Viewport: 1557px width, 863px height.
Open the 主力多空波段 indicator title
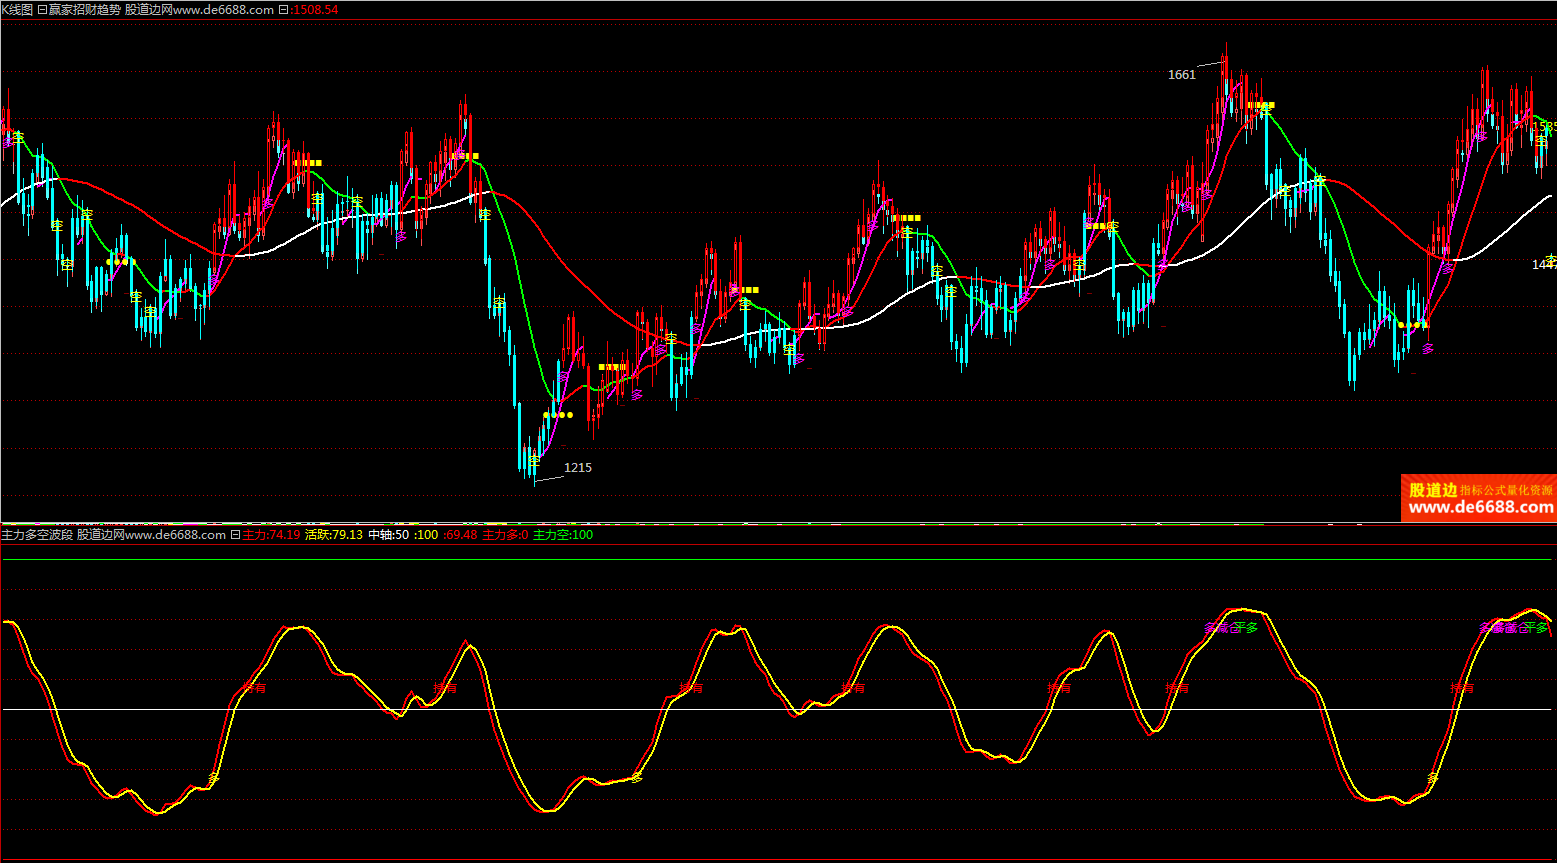[37, 535]
